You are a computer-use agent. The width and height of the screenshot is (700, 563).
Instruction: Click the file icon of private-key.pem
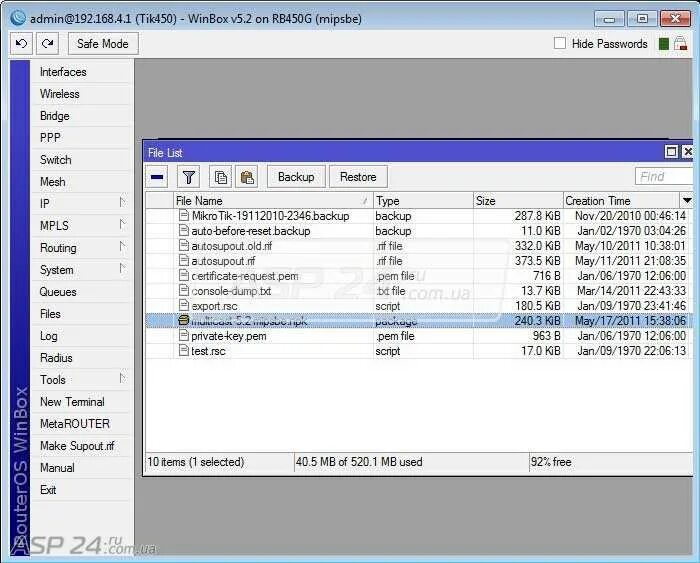pos(183,335)
